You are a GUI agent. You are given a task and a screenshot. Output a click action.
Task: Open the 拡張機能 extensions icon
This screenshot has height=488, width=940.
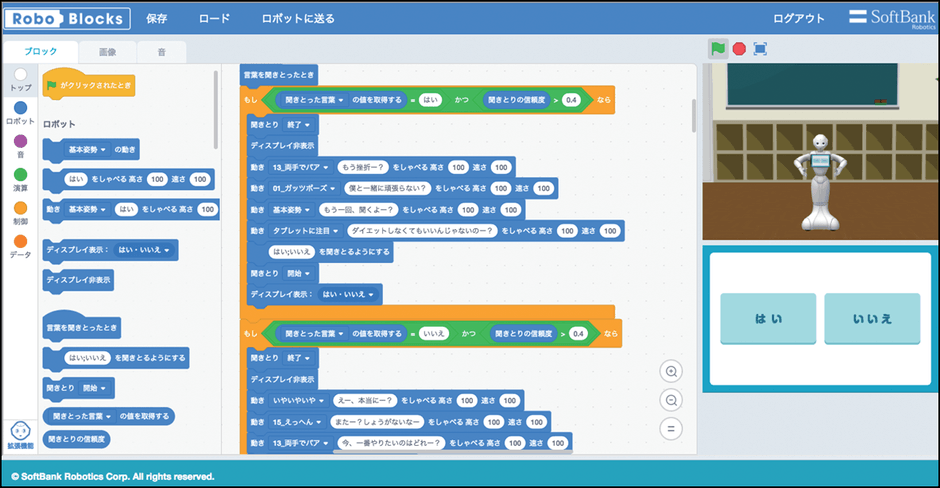pos(19,433)
